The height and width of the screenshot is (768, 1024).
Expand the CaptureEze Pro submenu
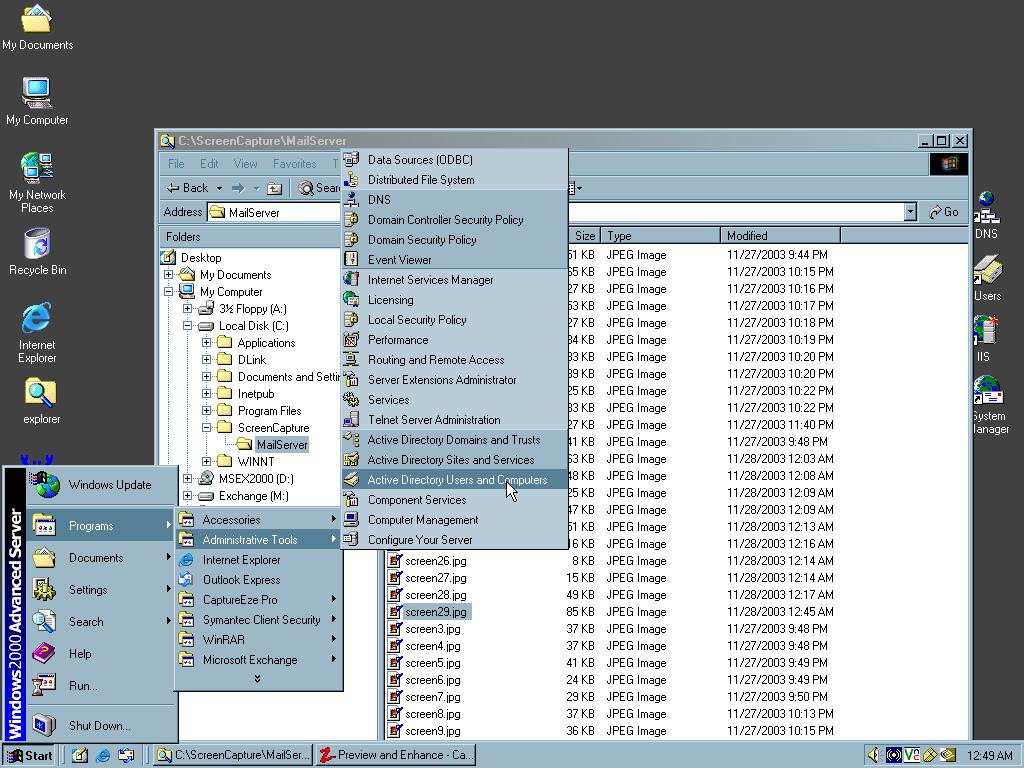point(259,600)
